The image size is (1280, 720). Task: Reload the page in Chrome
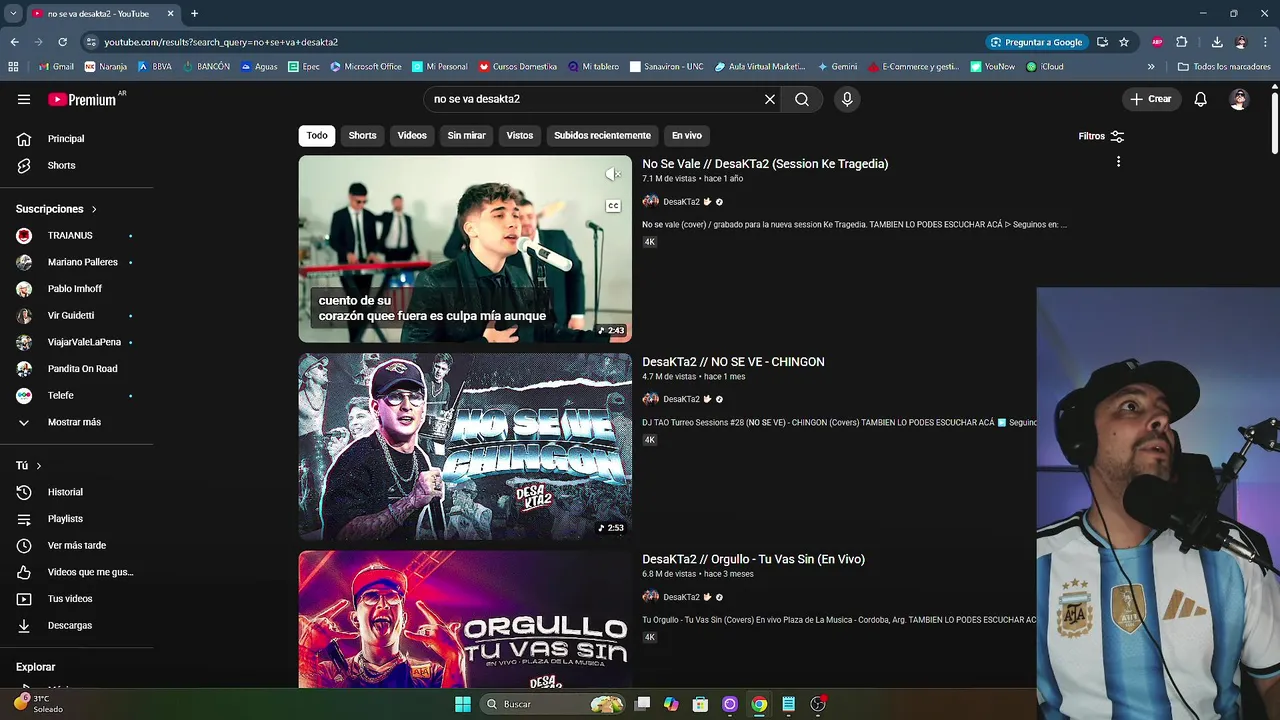tap(62, 42)
